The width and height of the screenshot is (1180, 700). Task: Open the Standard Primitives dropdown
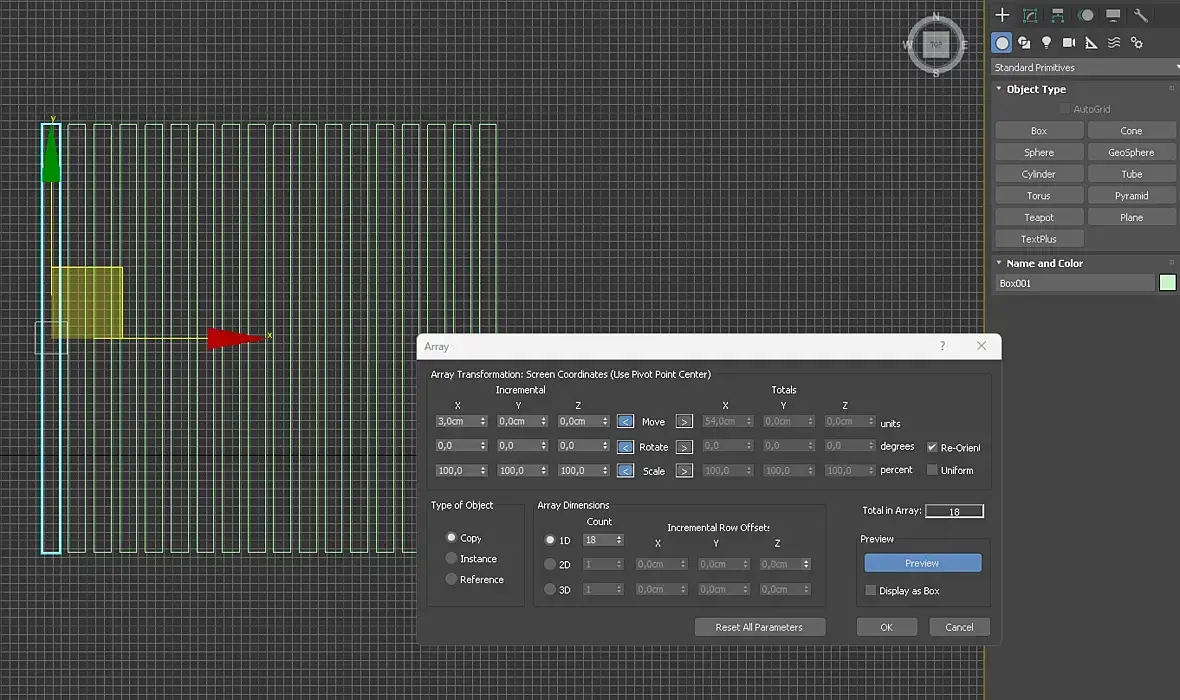[1085, 68]
